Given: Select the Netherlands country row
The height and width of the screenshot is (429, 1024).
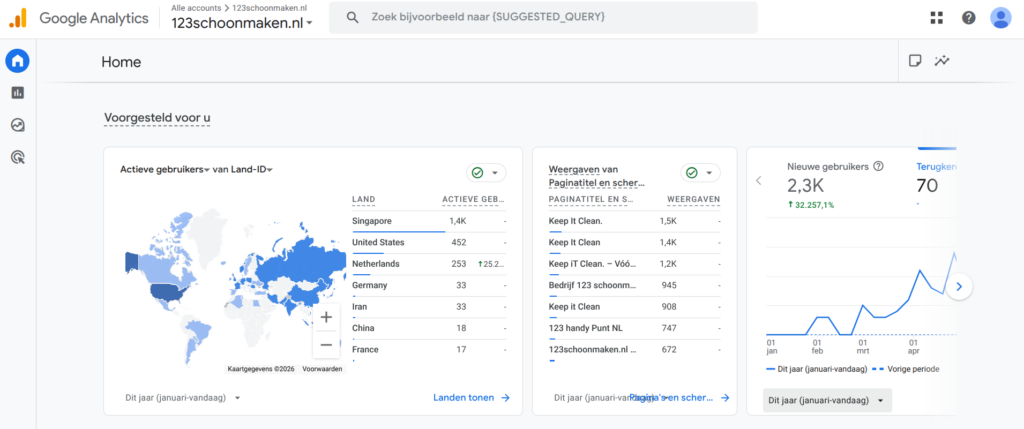Looking at the screenshot, I should (428, 264).
